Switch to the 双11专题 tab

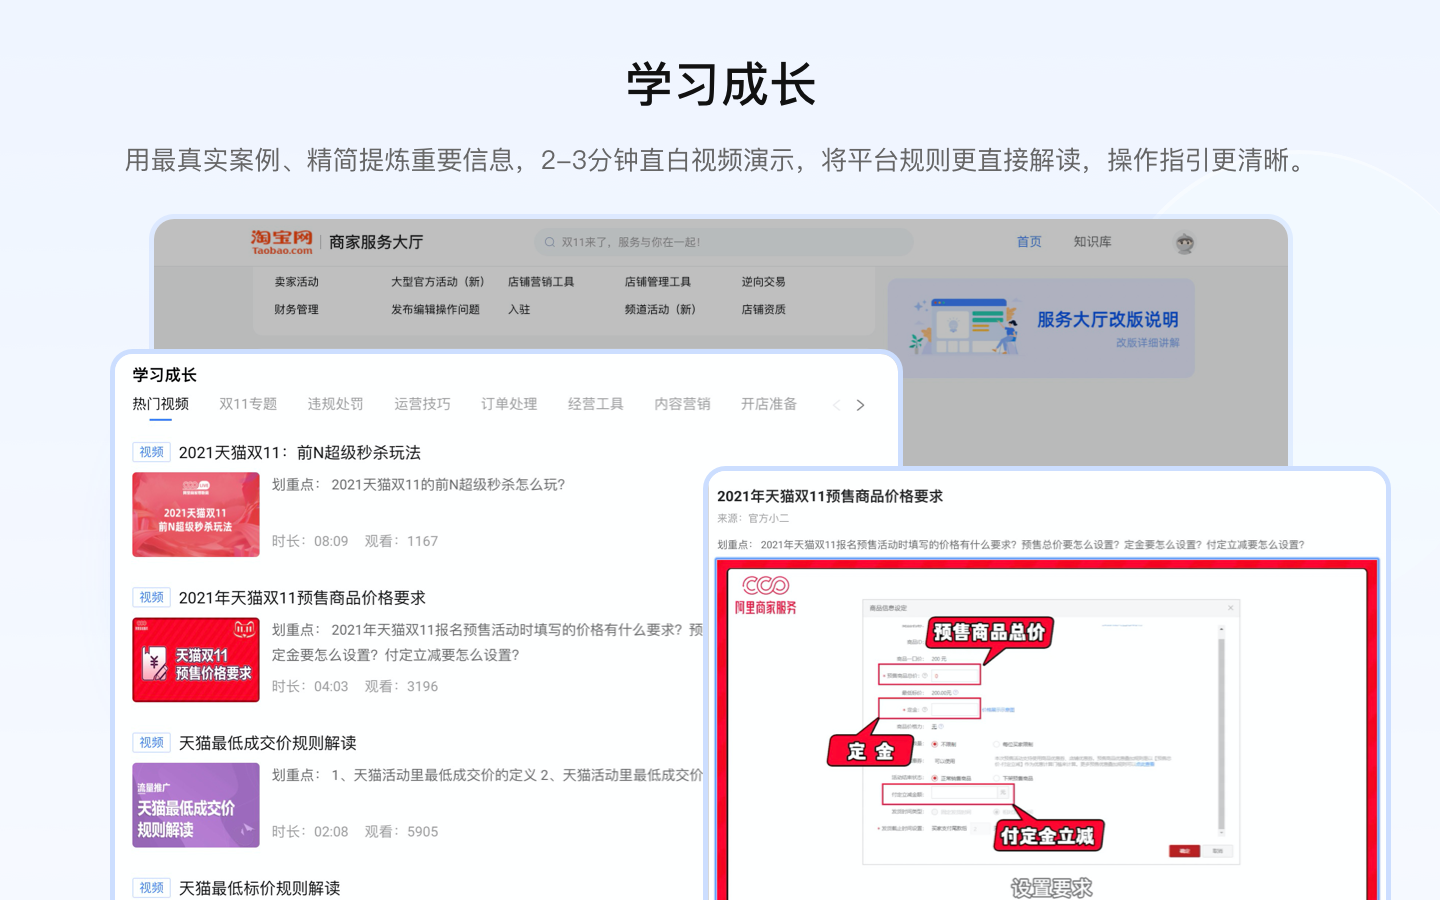tap(248, 404)
